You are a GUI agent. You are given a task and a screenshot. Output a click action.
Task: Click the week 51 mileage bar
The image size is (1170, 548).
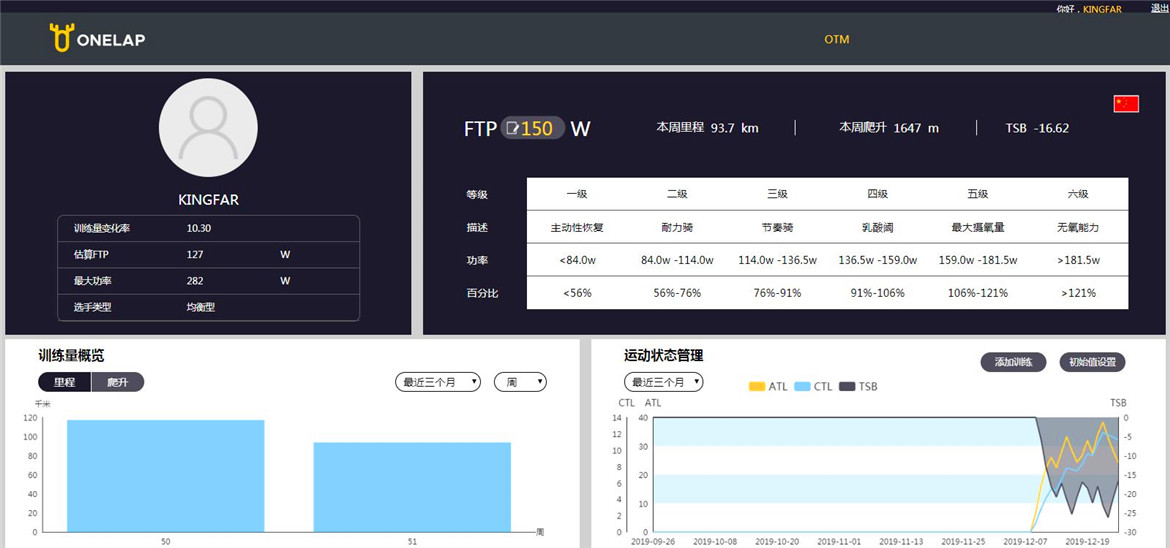pyautogui.click(x=412, y=487)
